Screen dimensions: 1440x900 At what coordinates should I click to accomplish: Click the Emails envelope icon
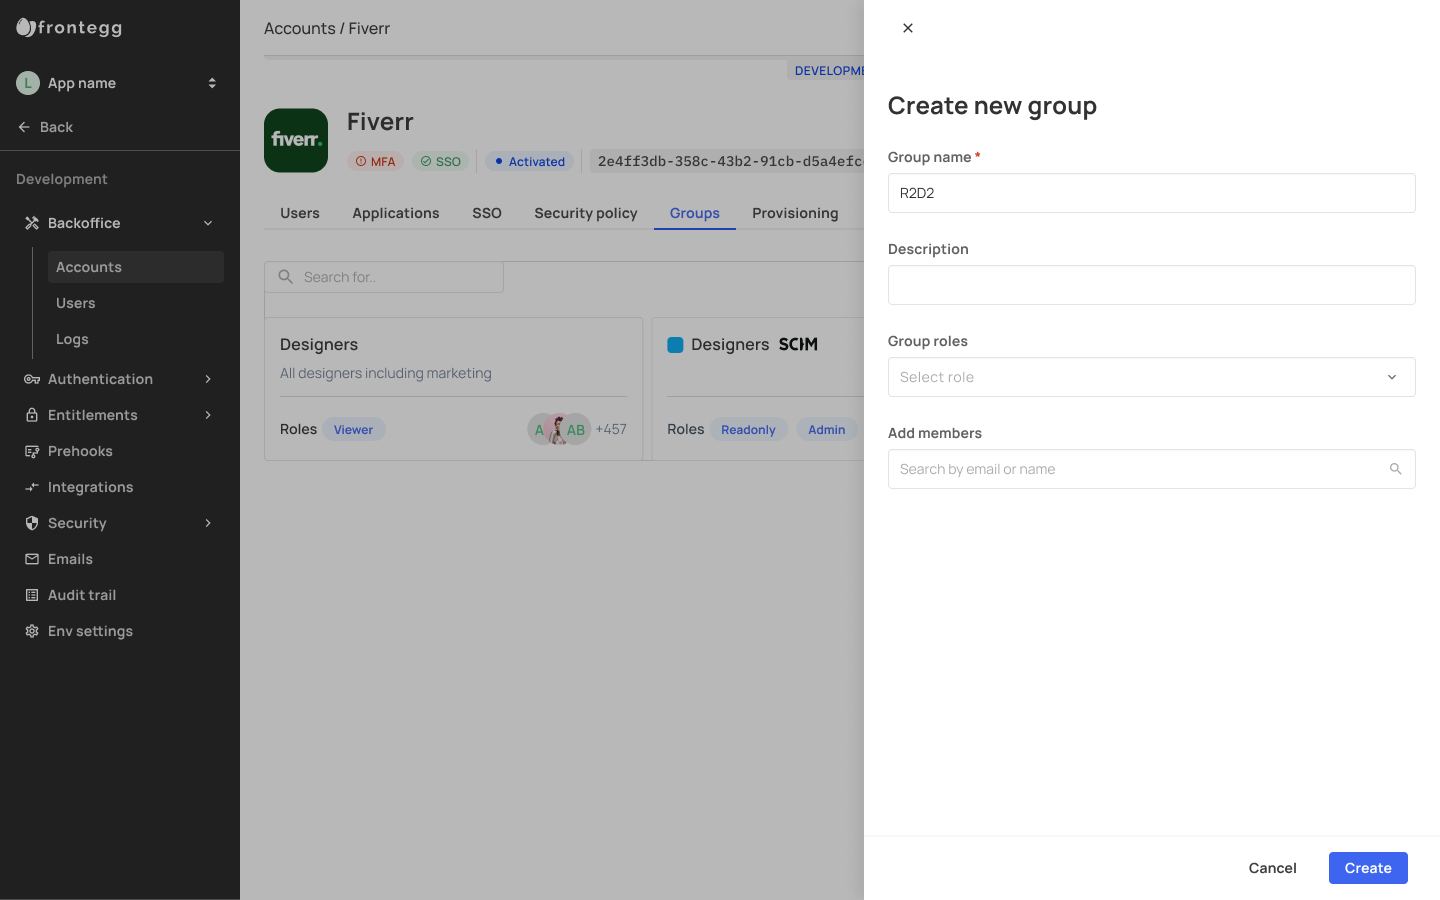point(32,559)
